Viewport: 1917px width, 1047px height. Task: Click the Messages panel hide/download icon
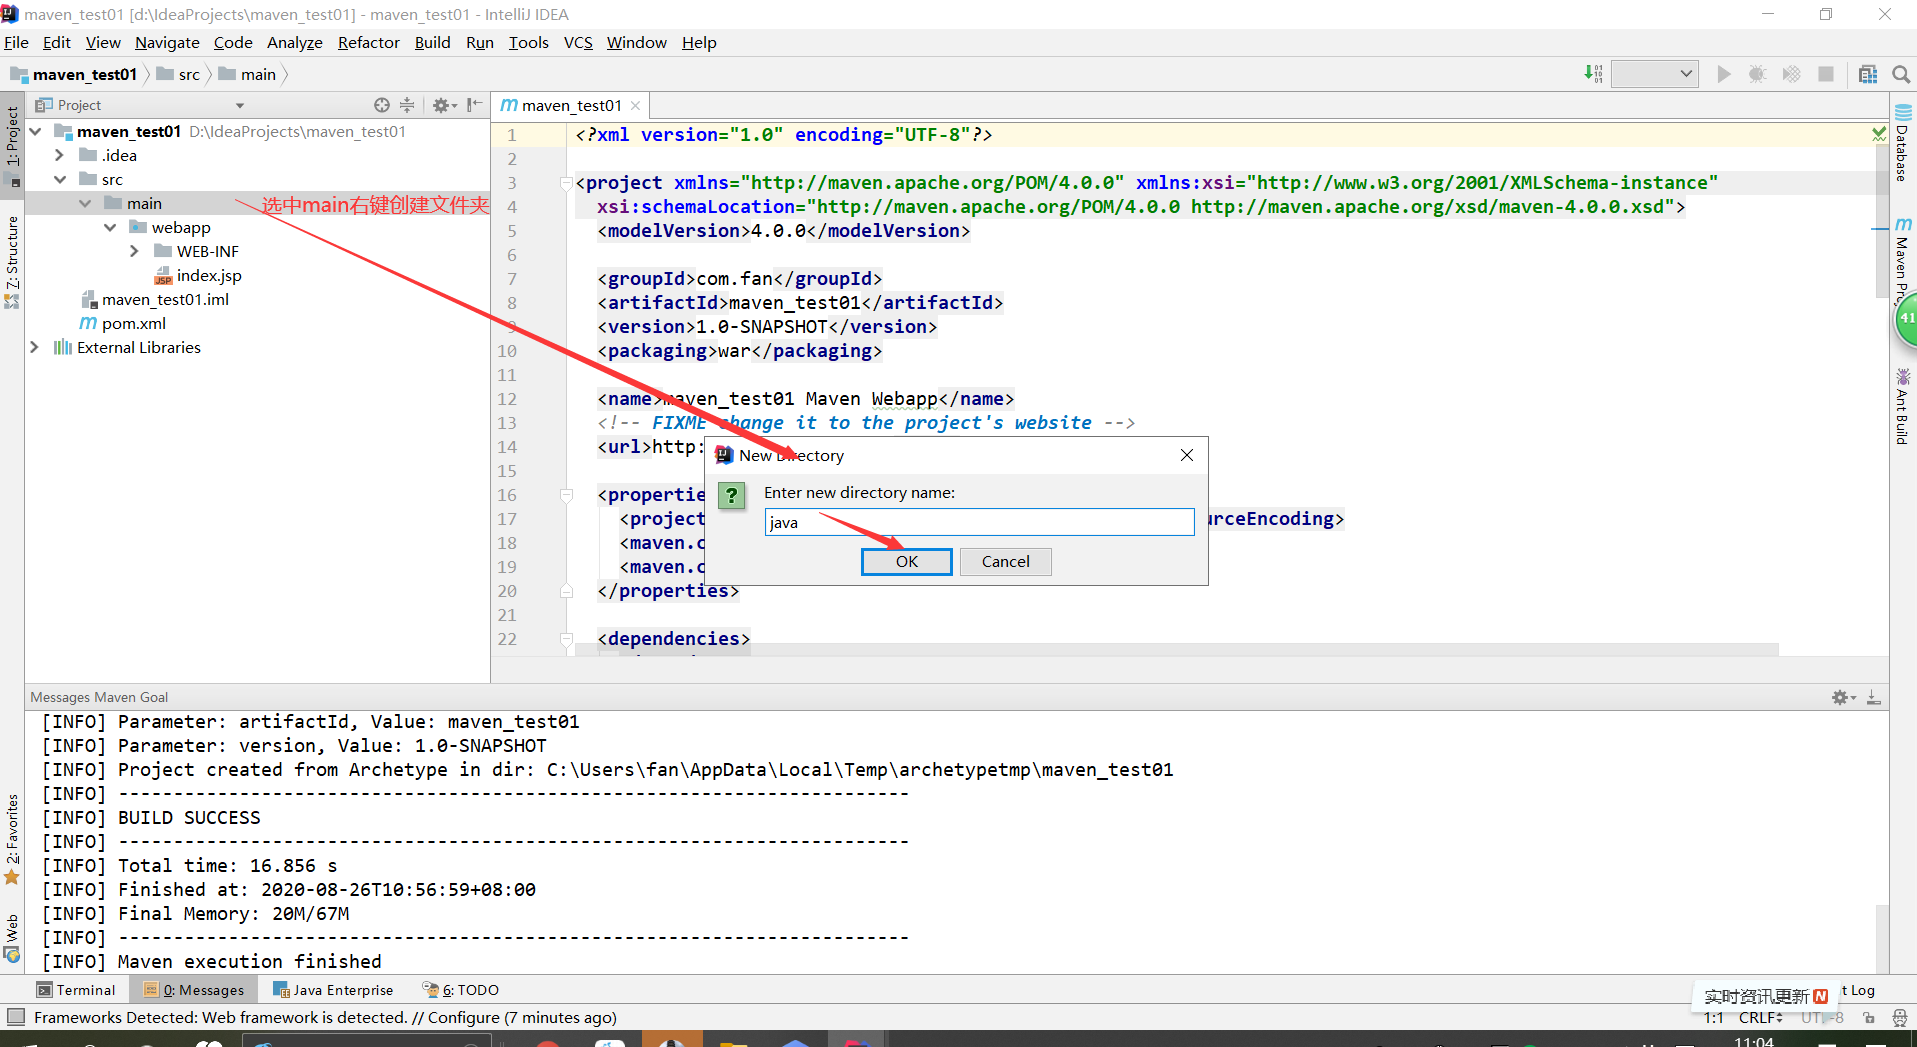(1874, 697)
